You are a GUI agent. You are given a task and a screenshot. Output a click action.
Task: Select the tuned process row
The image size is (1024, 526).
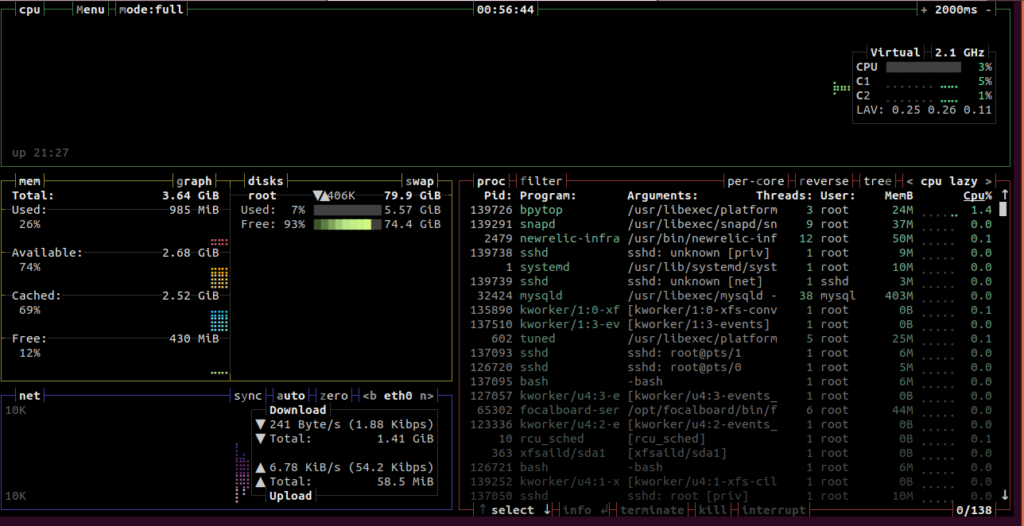730,338
